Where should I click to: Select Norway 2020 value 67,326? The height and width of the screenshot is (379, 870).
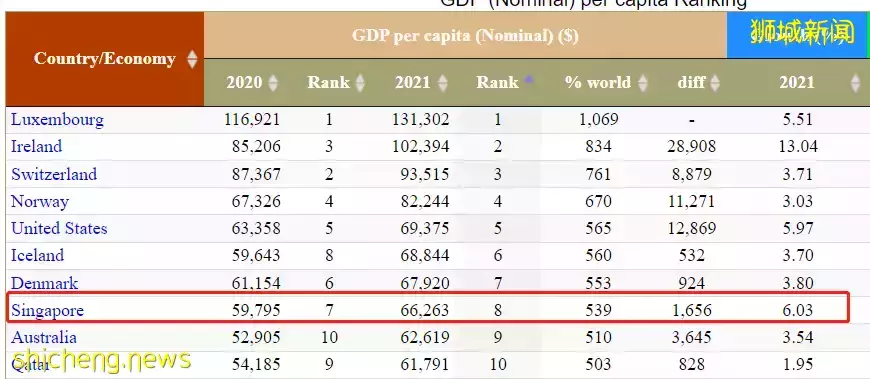[x=256, y=201]
